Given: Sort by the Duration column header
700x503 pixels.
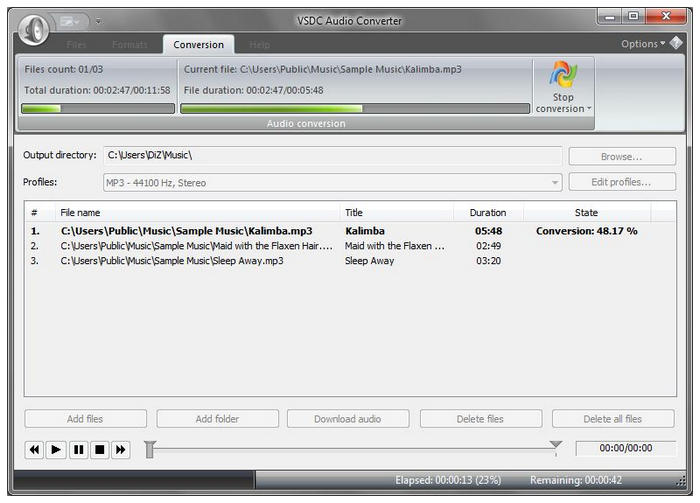Looking at the screenshot, I should click(488, 212).
